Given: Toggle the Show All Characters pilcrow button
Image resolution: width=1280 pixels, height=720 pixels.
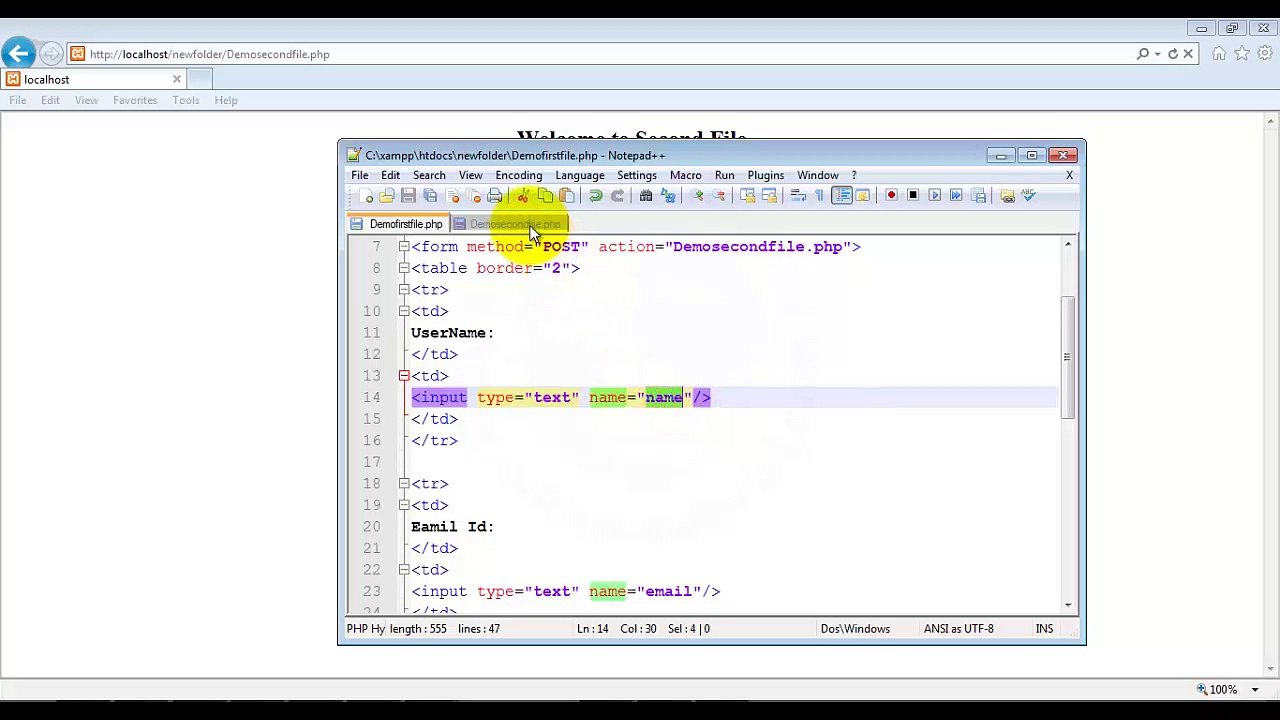Looking at the screenshot, I should (x=819, y=196).
